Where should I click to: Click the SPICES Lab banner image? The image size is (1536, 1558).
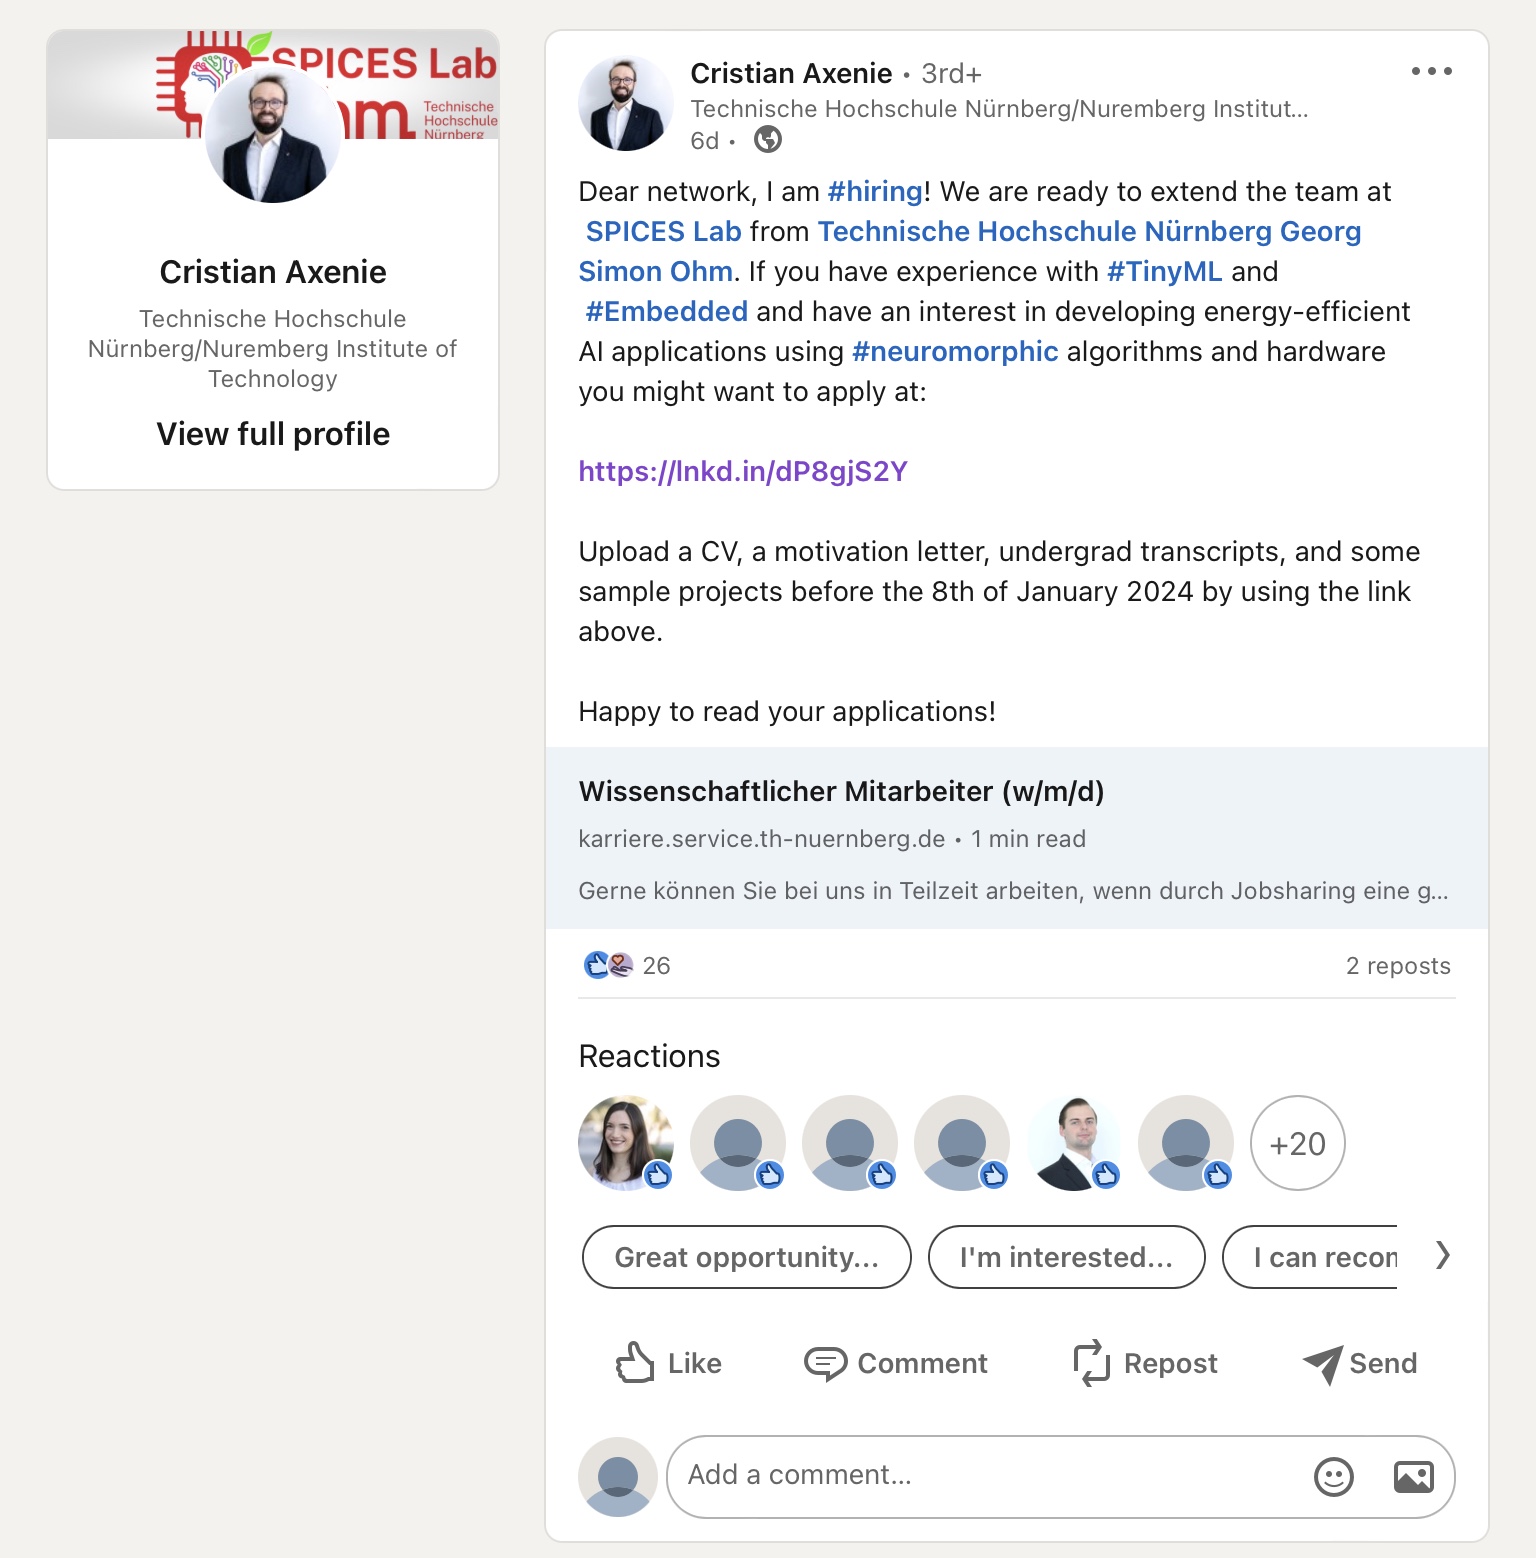pos(273,84)
